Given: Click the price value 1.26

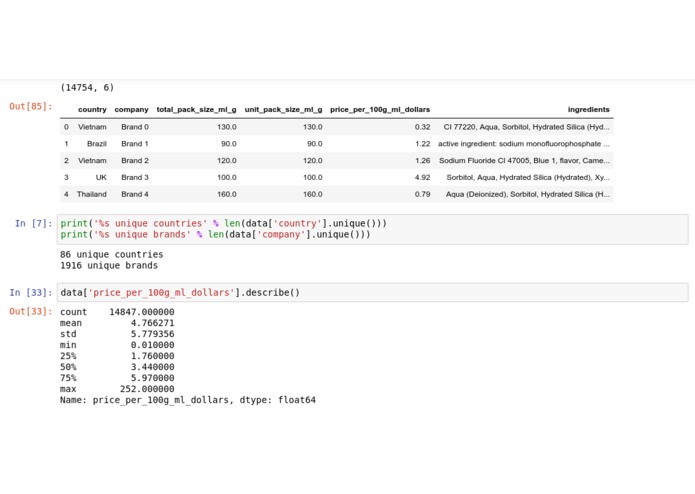Looking at the screenshot, I should (x=422, y=160).
